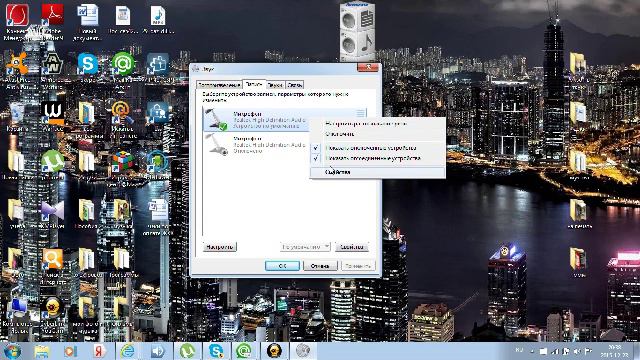Image resolution: width=640 pixels, height=360 pixels.
Task: Confirm the Sound dialog with OK
Action: [x=282, y=266]
